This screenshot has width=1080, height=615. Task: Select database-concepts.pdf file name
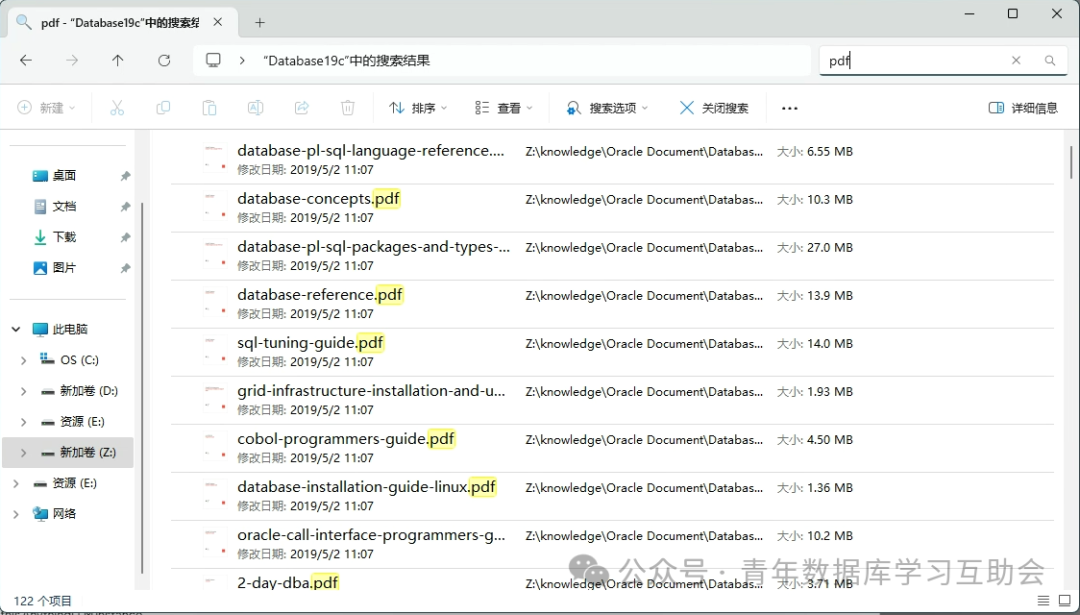coord(318,198)
